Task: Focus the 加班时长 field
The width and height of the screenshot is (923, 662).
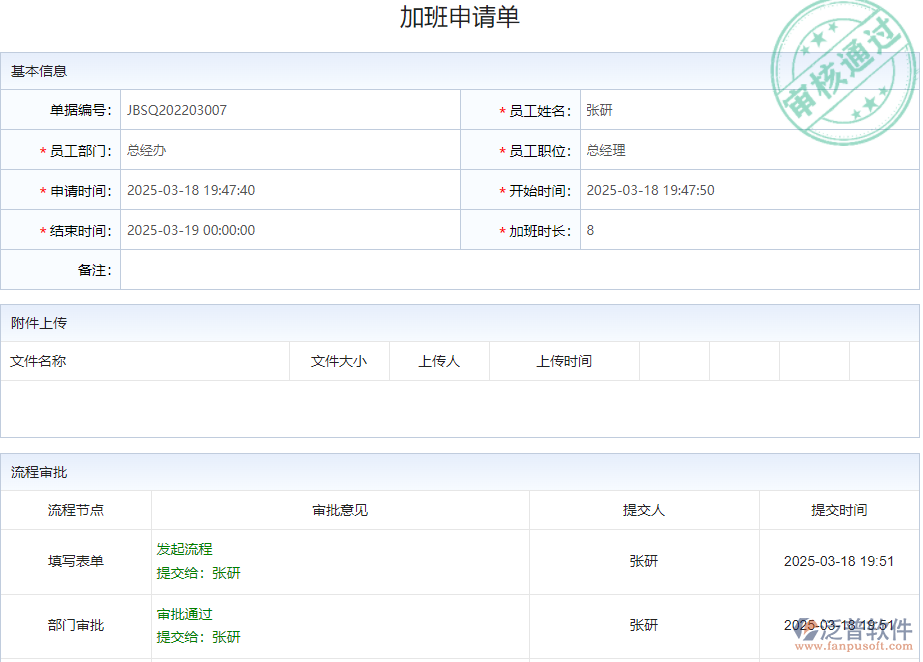Action: tap(748, 230)
